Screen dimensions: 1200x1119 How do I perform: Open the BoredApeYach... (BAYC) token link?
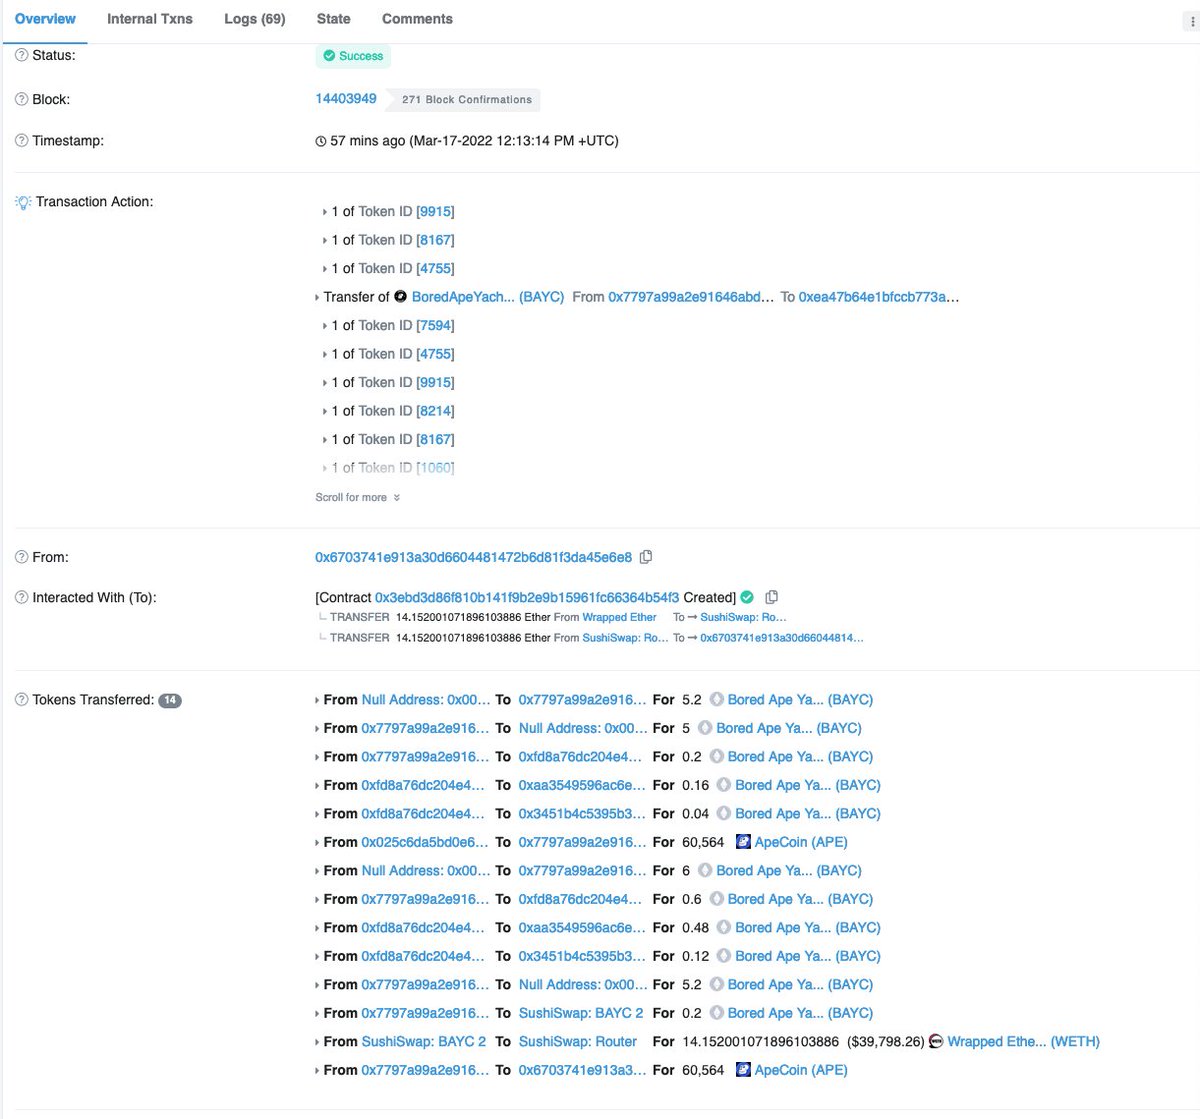tap(488, 297)
